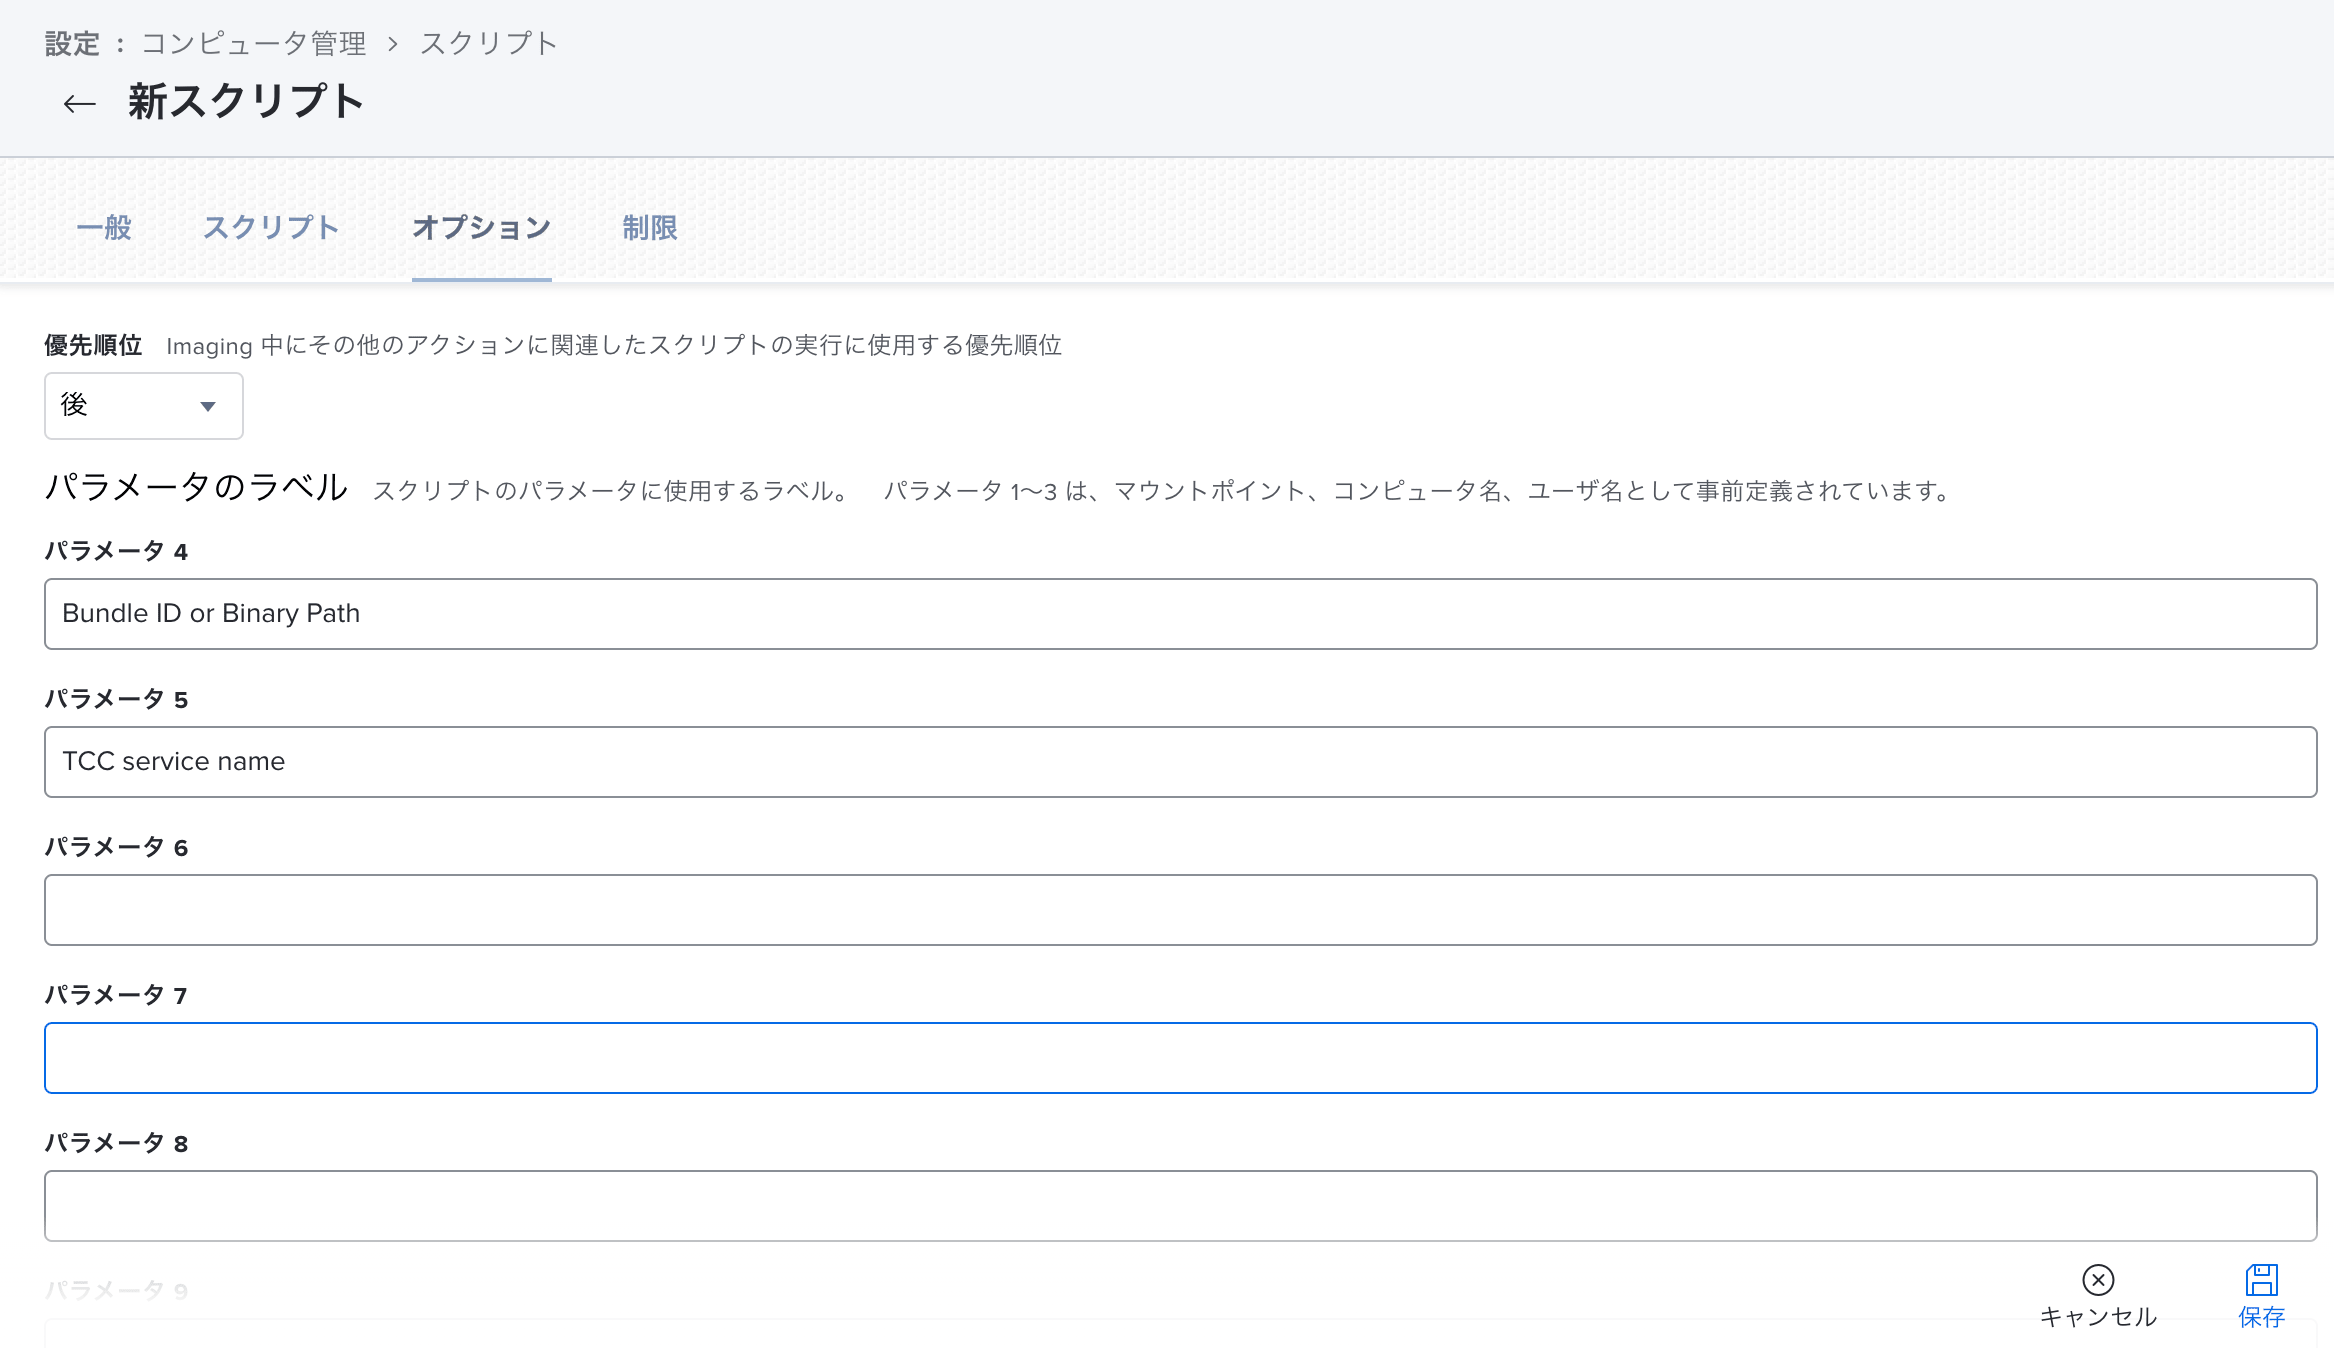Click the 新スクリプト page title

(x=246, y=102)
